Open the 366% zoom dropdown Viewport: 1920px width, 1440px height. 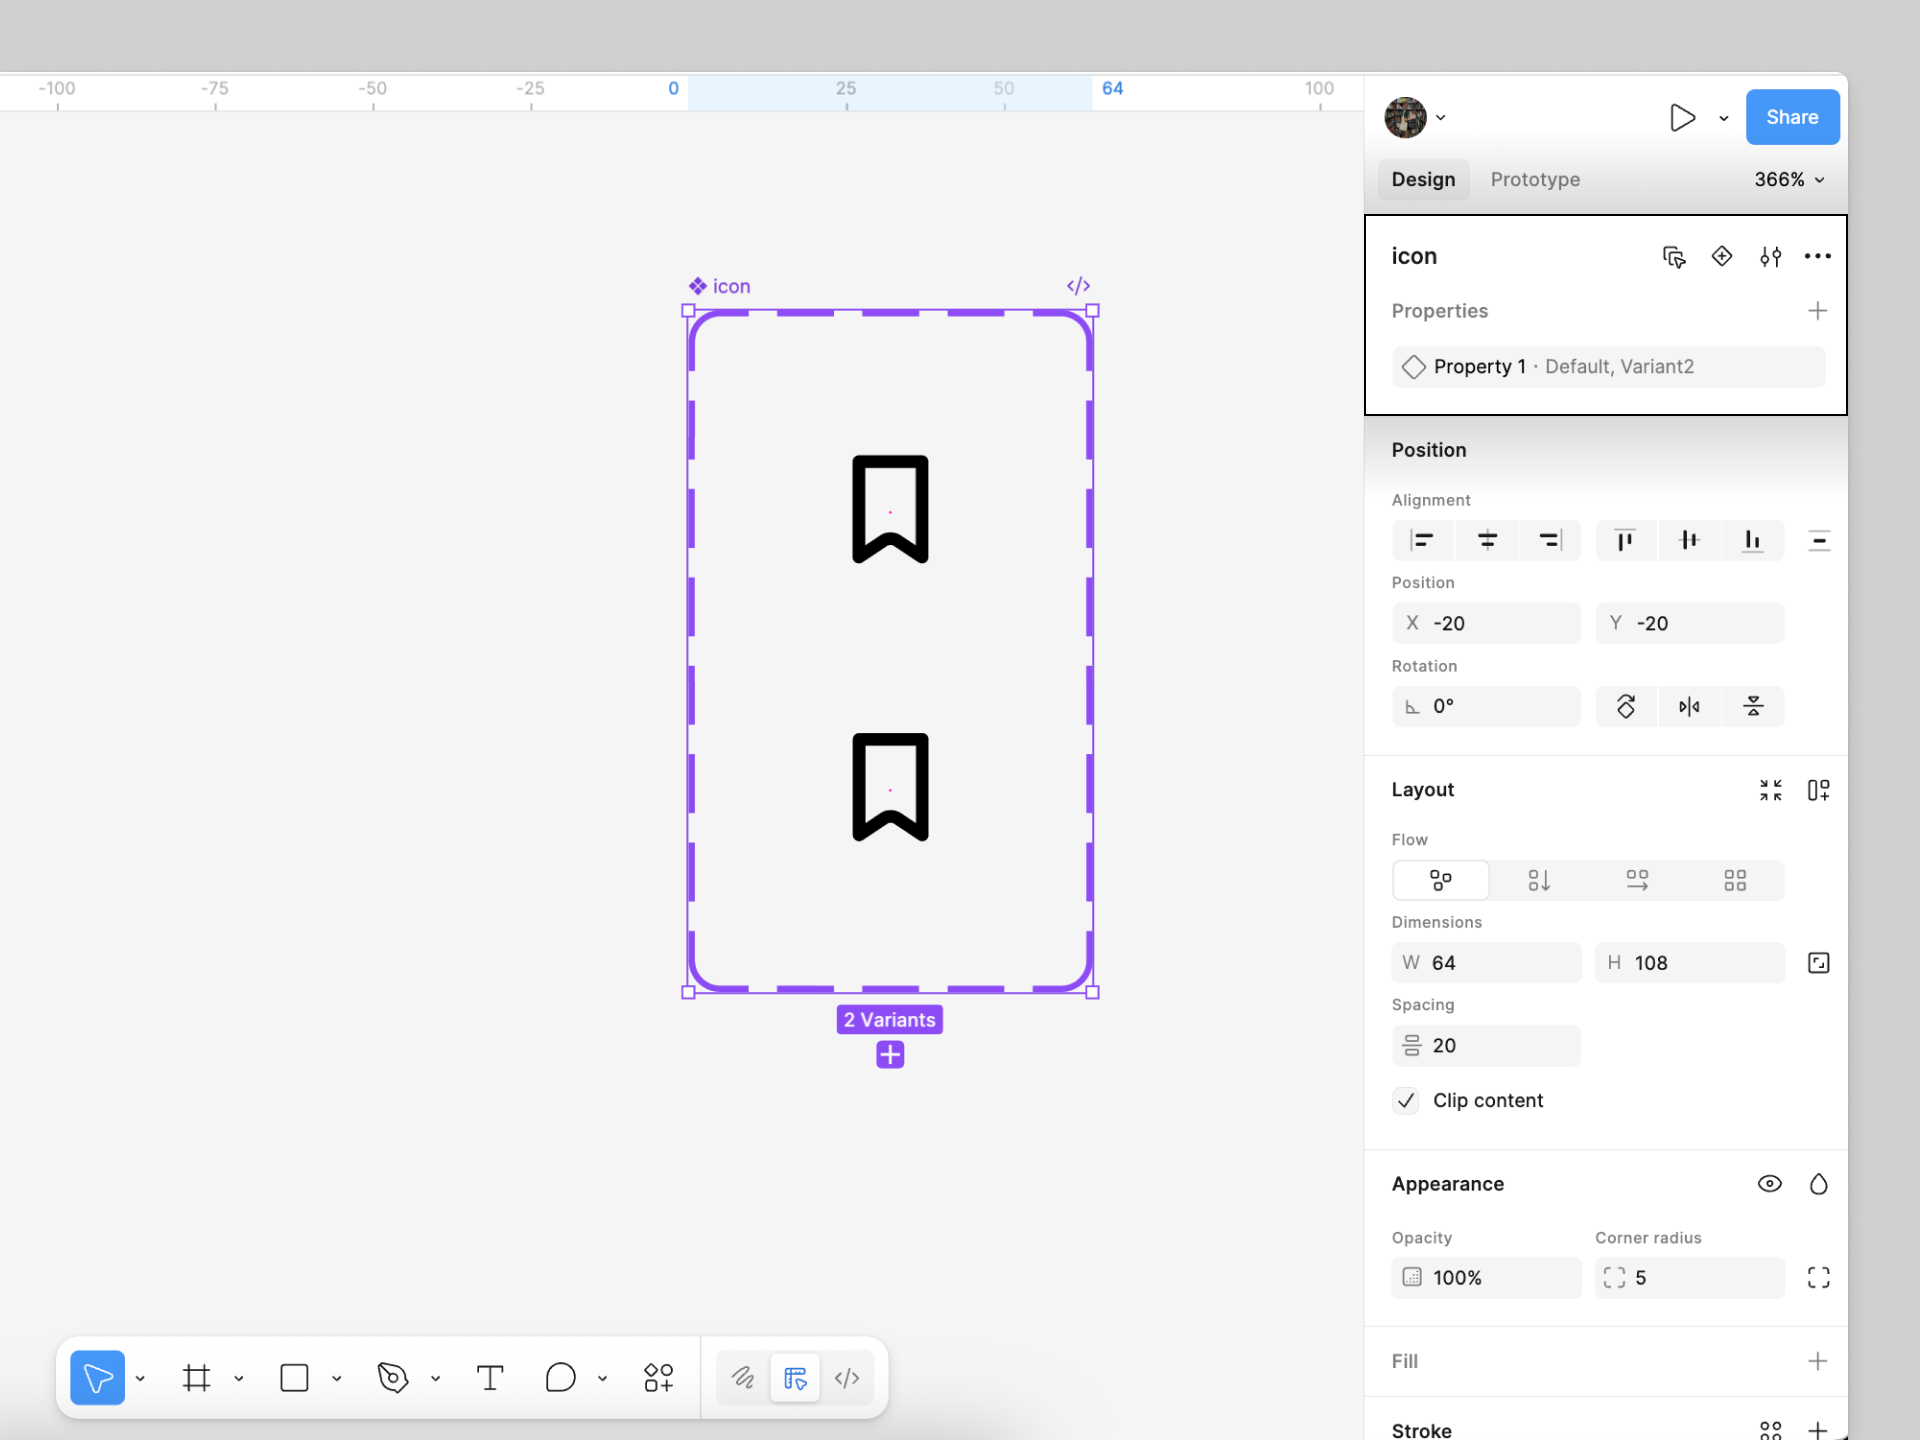click(x=1789, y=180)
